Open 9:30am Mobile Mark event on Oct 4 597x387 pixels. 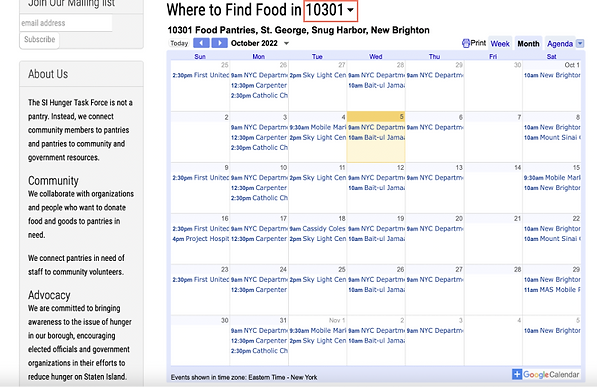318,127
